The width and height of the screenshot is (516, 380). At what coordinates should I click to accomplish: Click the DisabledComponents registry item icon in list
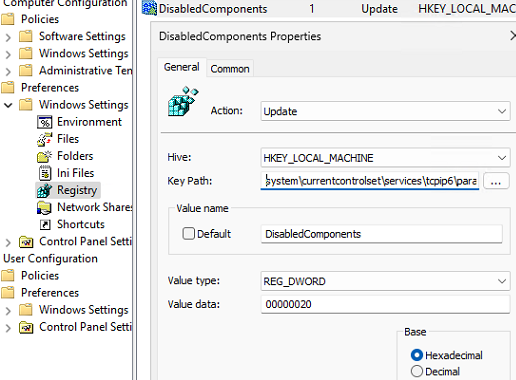[149, 8]
